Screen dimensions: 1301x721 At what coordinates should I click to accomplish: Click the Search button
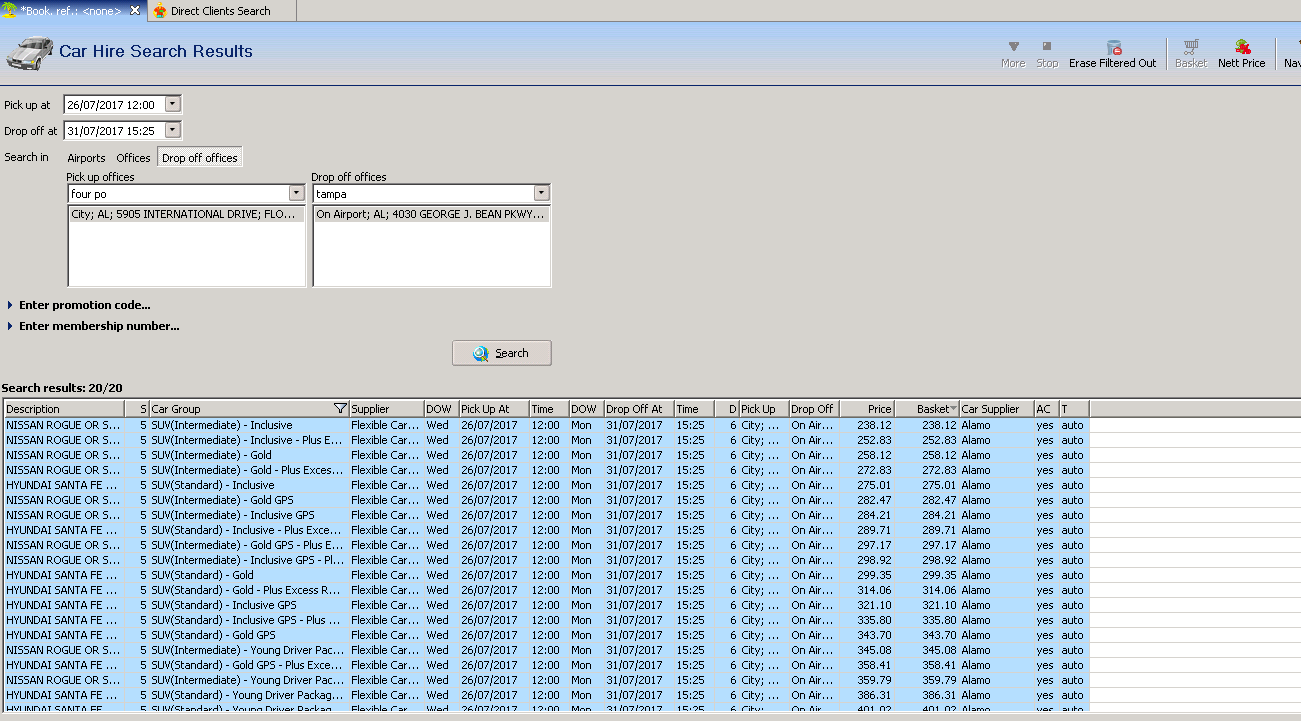point(502,353)
